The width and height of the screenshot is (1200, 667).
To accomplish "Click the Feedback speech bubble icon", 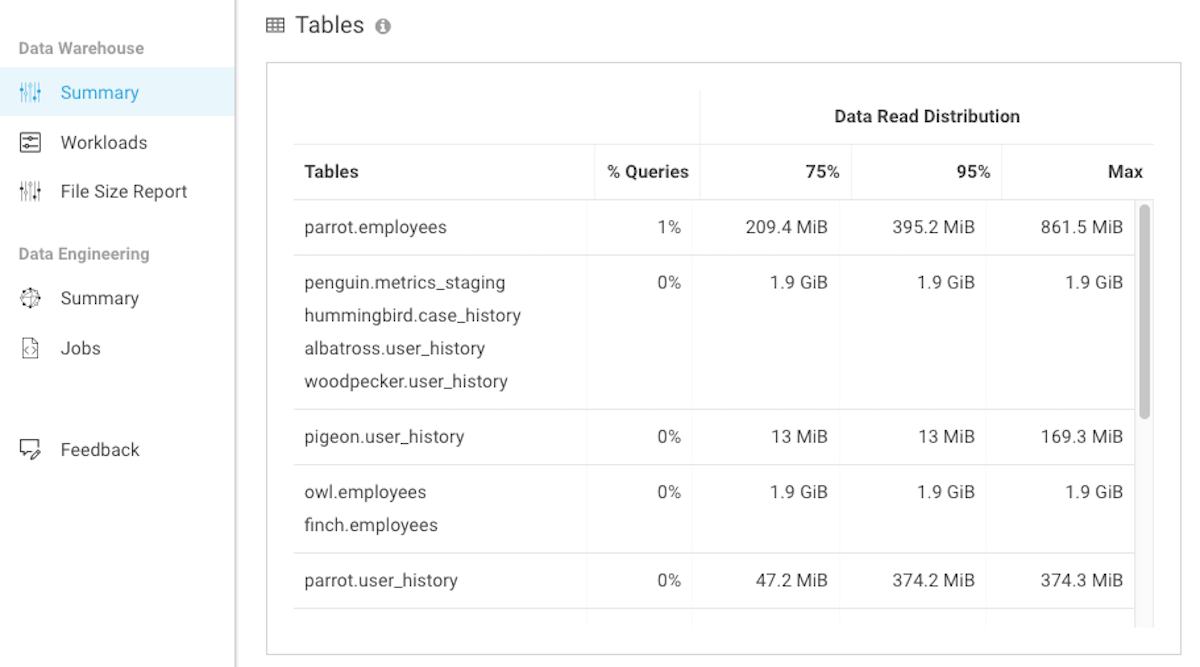I will [x=30, y=450].
